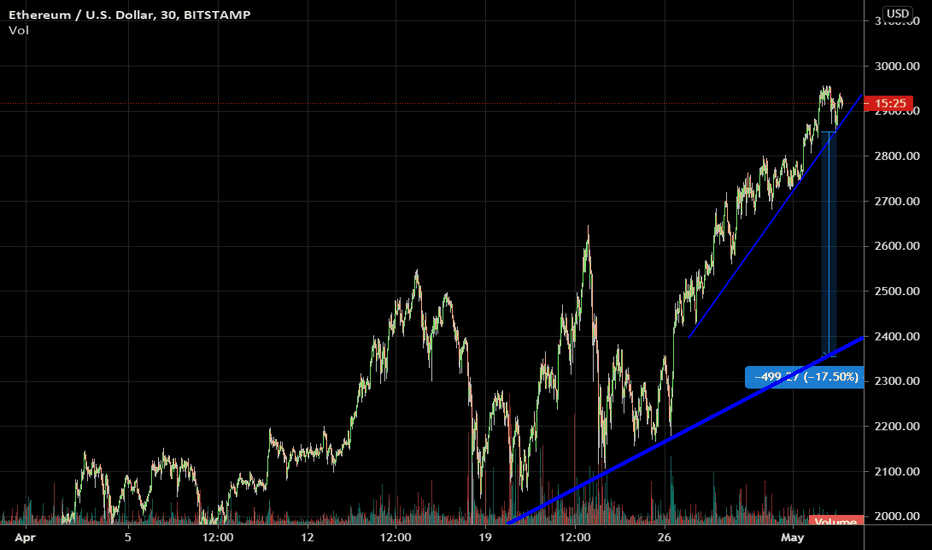Select the vertical price range measurement bar

pyautogui.click(x=829, y=244)
